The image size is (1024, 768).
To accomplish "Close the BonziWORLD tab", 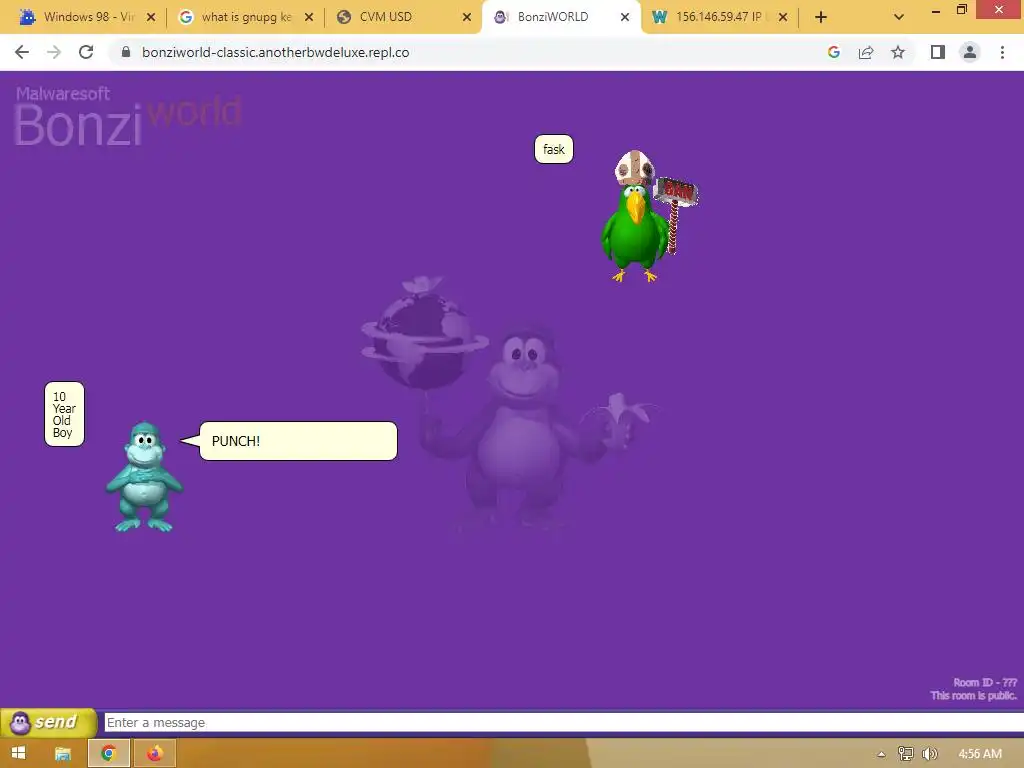I will 625,17.
